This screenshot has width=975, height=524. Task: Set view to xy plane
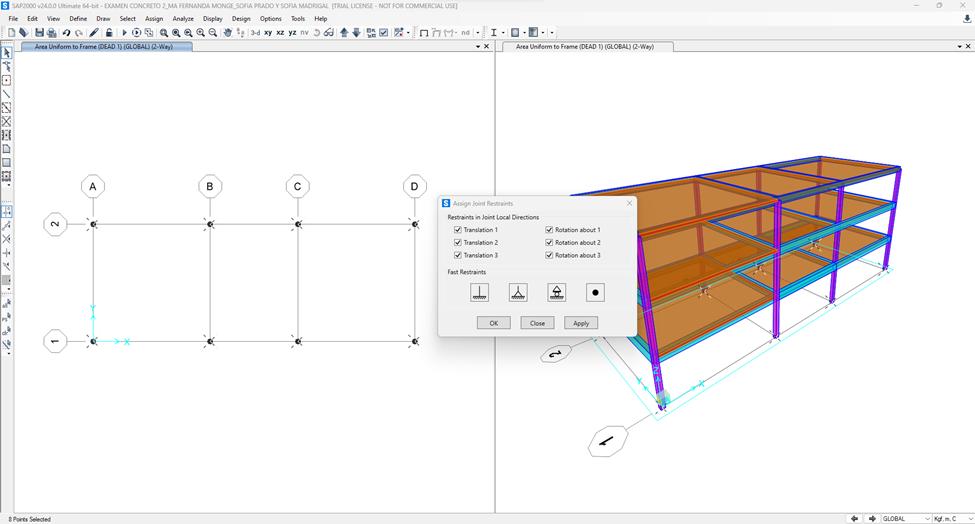pos(268,32)
